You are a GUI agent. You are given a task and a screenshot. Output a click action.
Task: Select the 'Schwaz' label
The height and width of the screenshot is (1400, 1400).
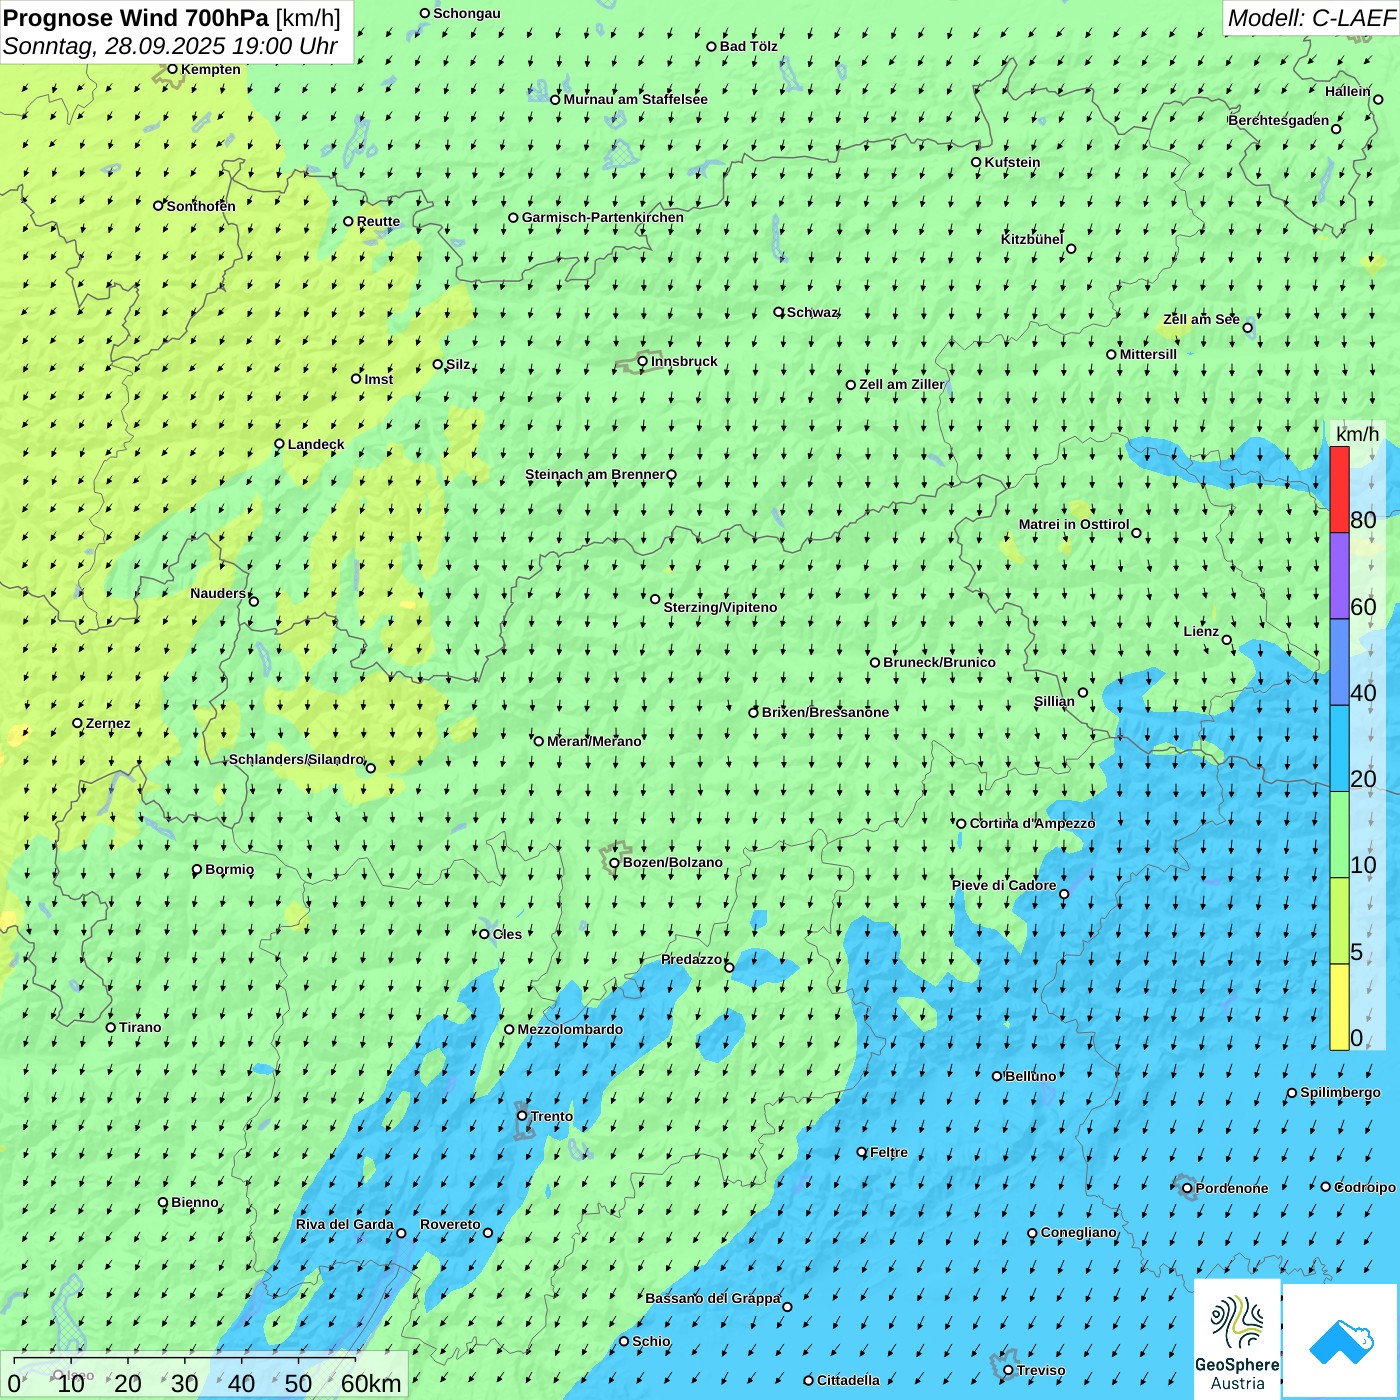click(812, 312)
